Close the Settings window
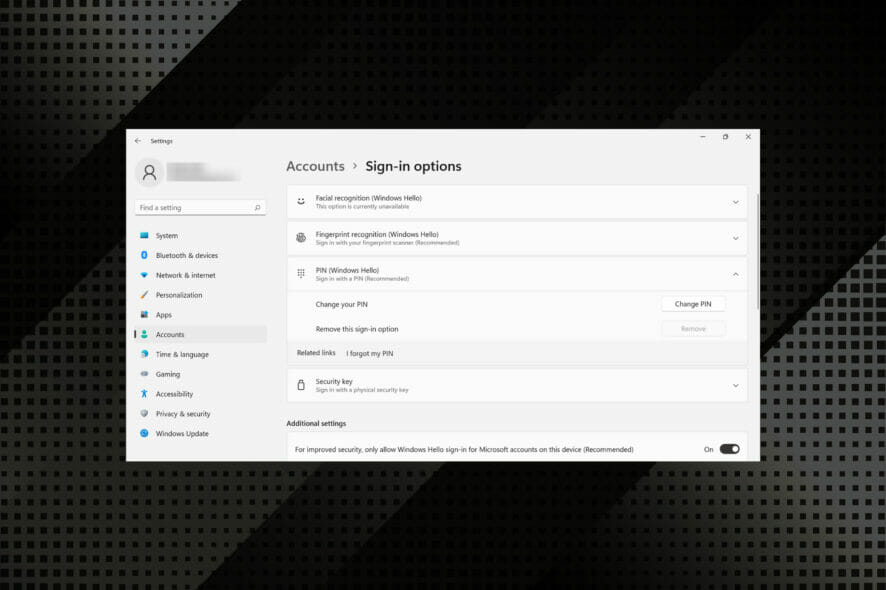Screen dimensions: 886x590 [x=748, y=137]
